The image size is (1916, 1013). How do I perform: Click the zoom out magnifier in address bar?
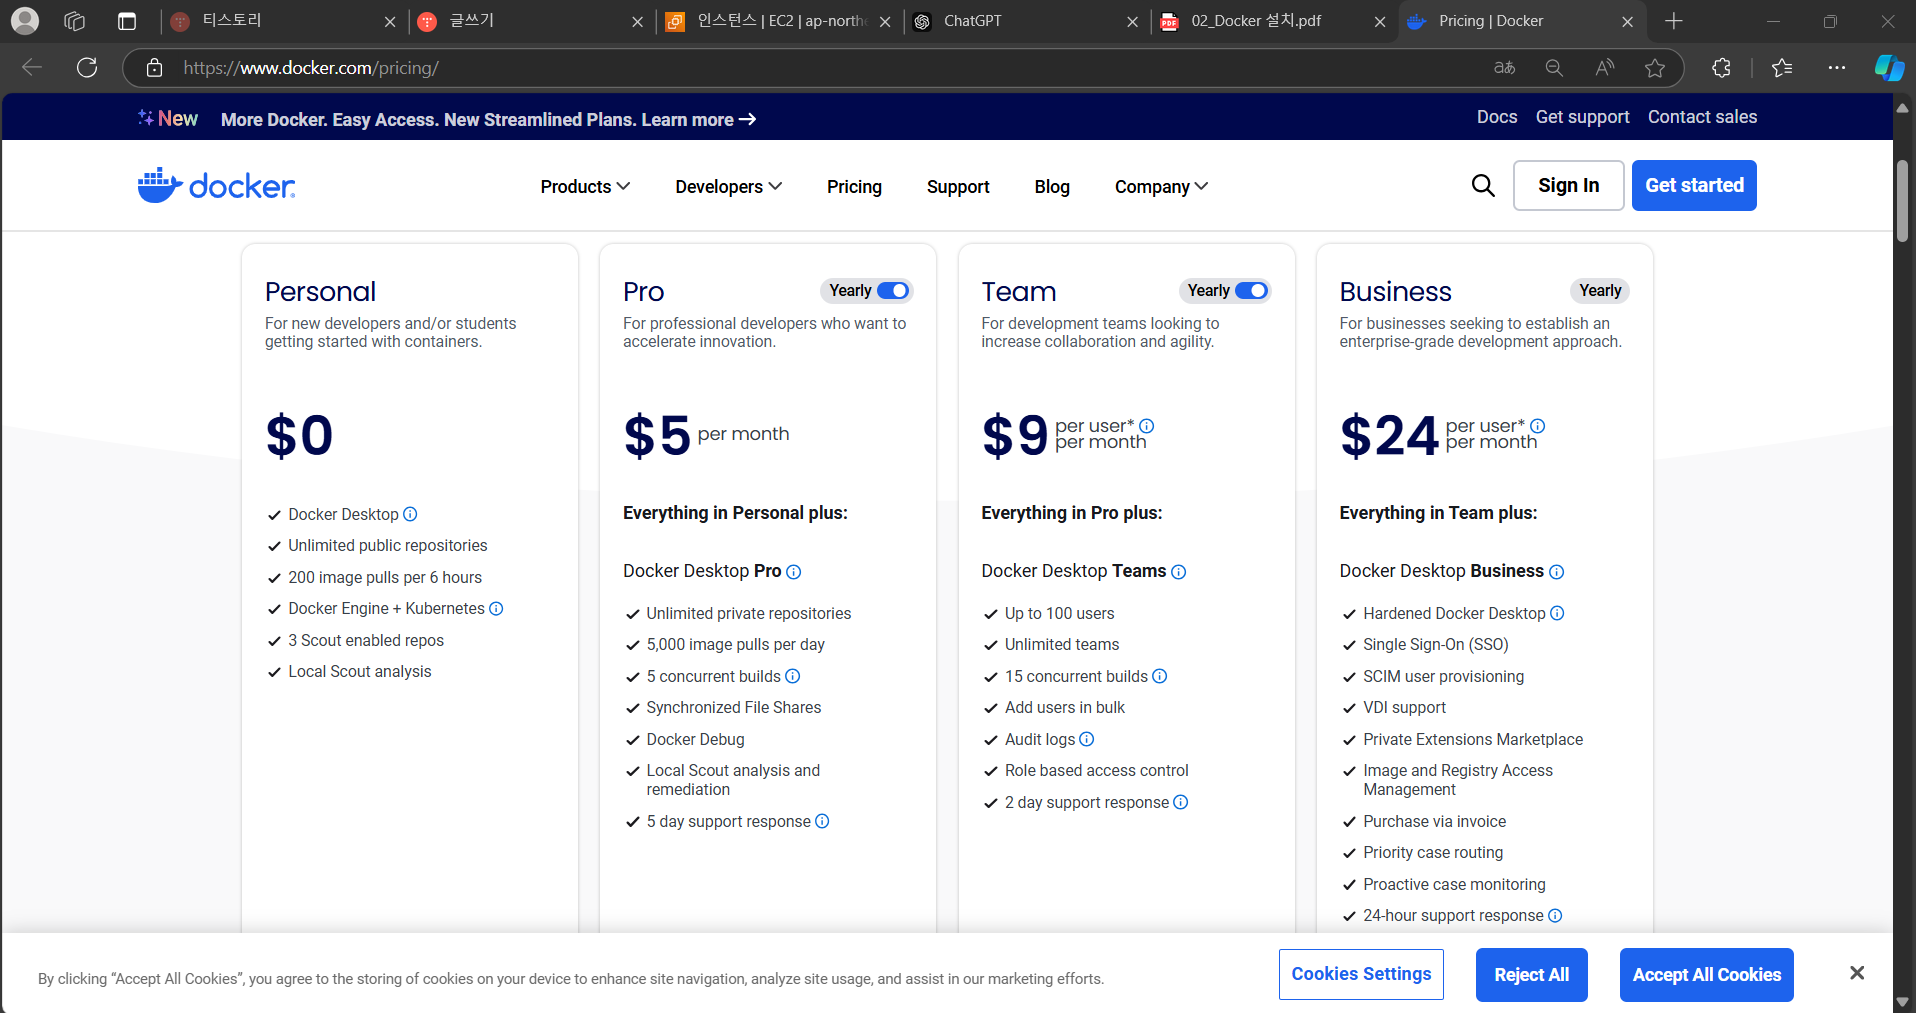coord(1554,67)
